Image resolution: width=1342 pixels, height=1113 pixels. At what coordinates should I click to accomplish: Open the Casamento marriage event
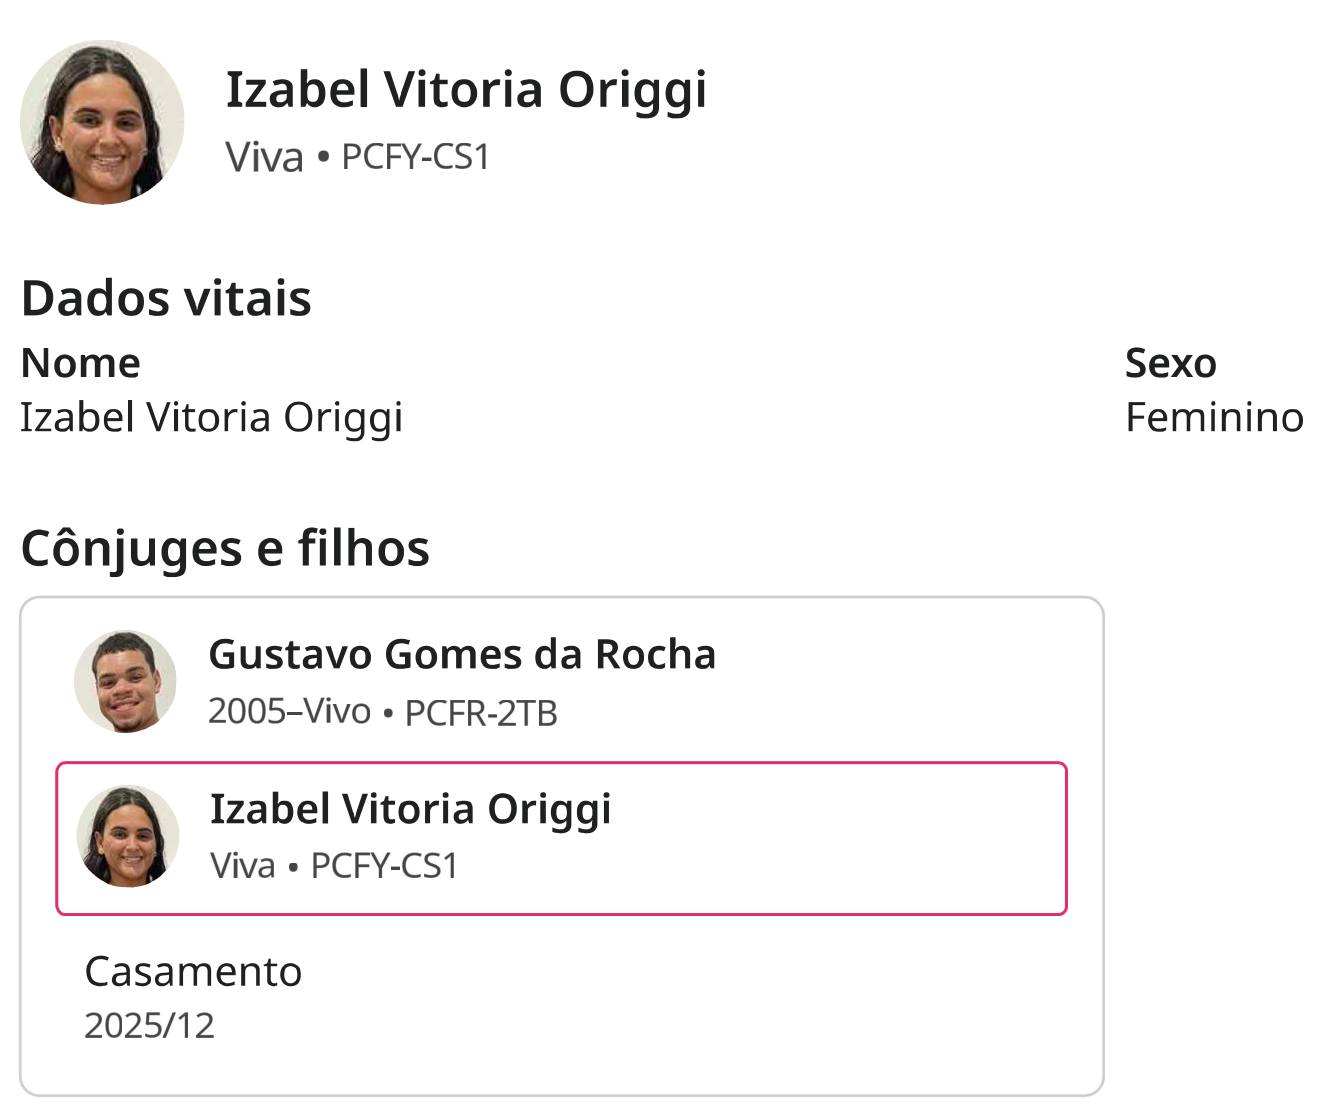pos(193,971)
